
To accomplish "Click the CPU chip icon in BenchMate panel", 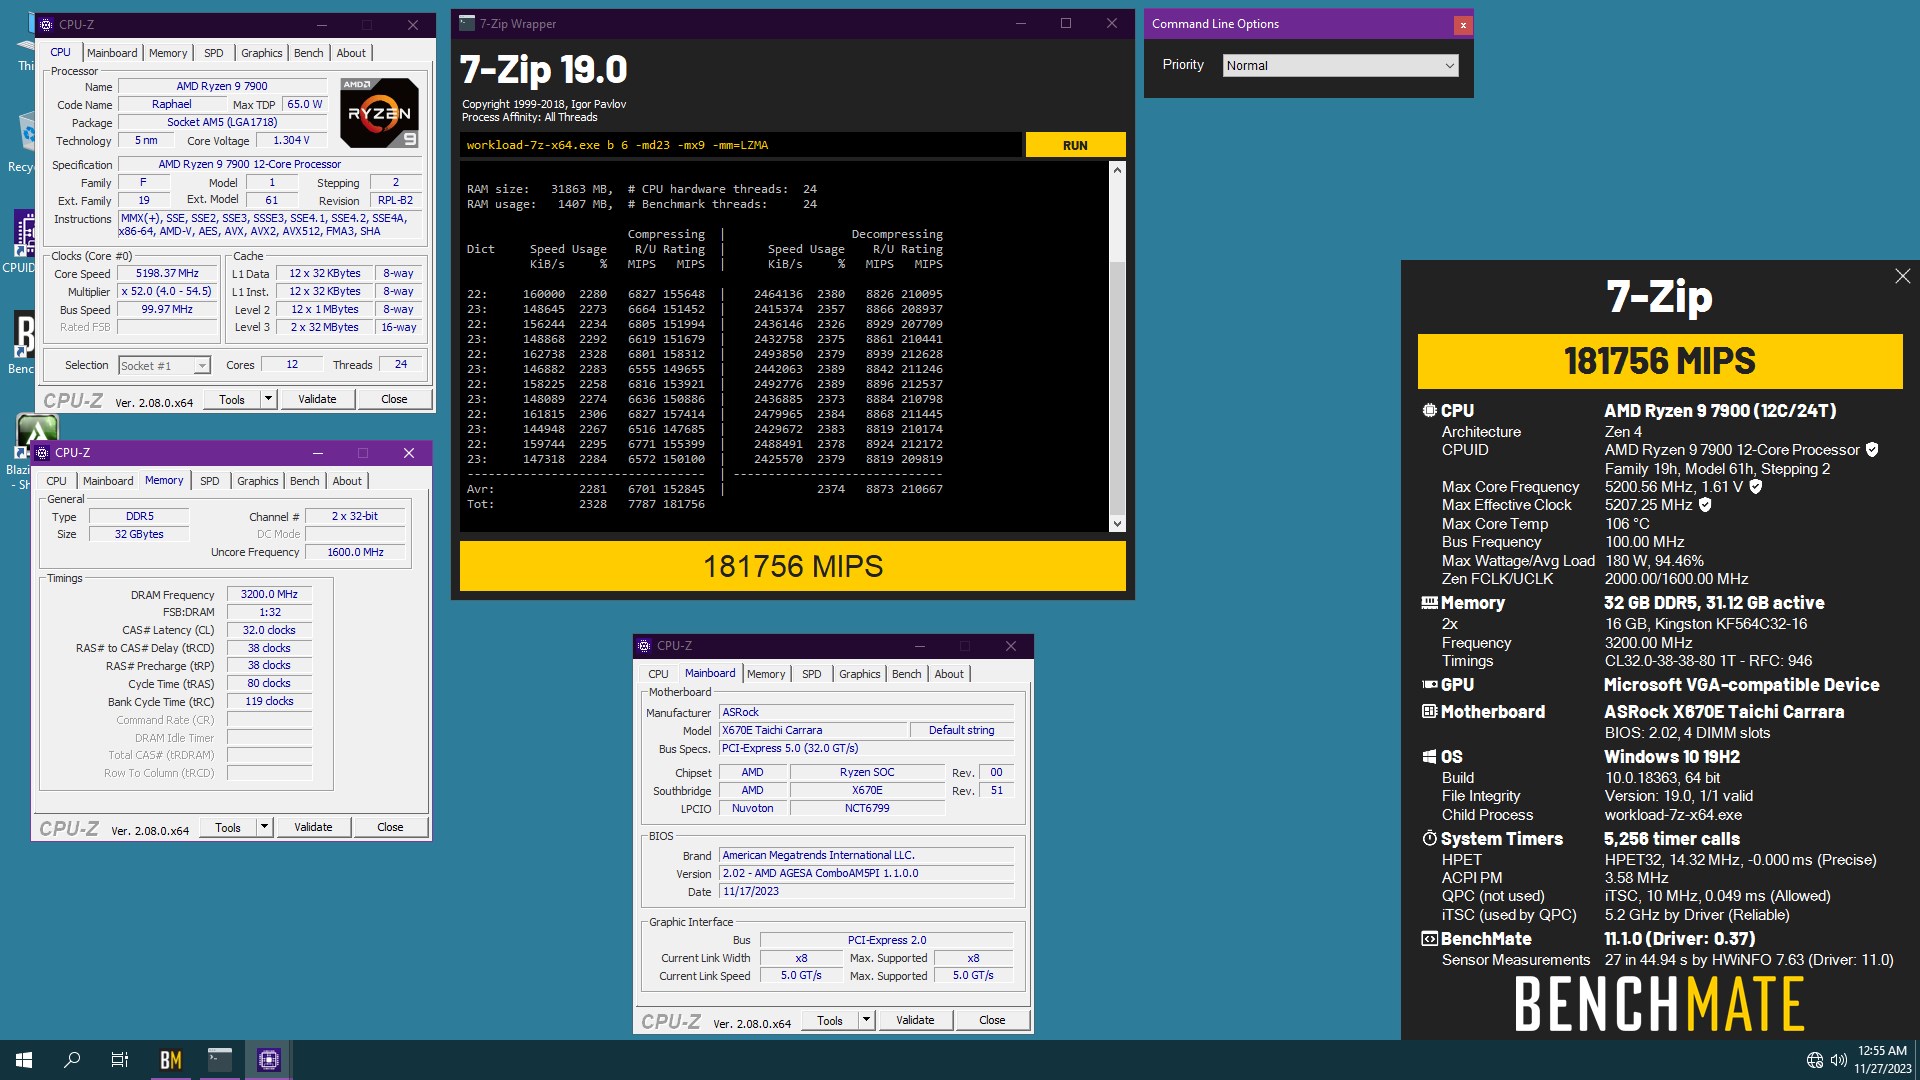I will pos(1429,410).
